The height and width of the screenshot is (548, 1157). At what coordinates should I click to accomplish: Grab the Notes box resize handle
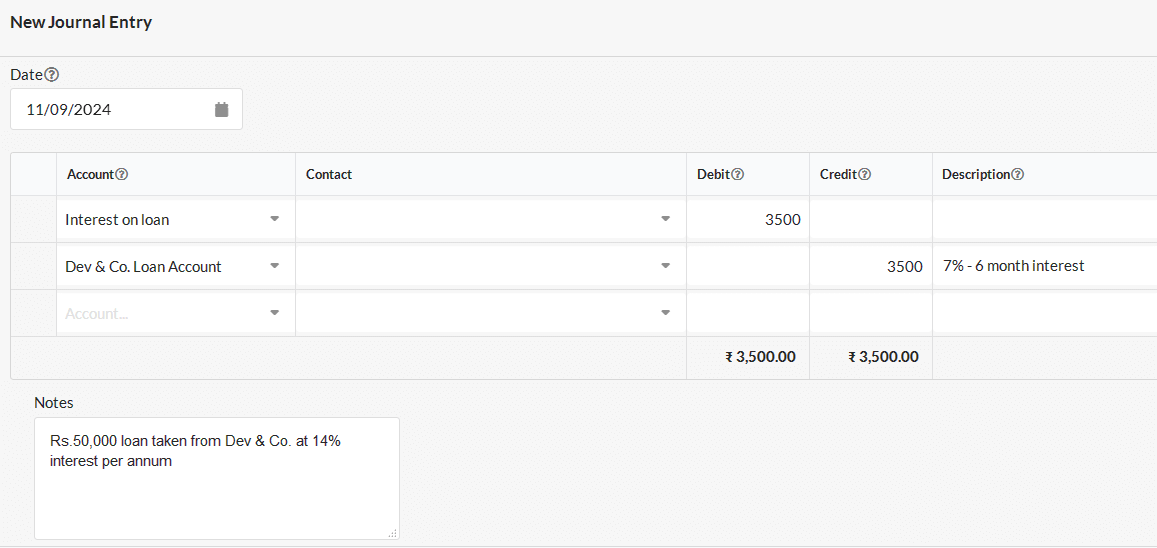[393, 533]
